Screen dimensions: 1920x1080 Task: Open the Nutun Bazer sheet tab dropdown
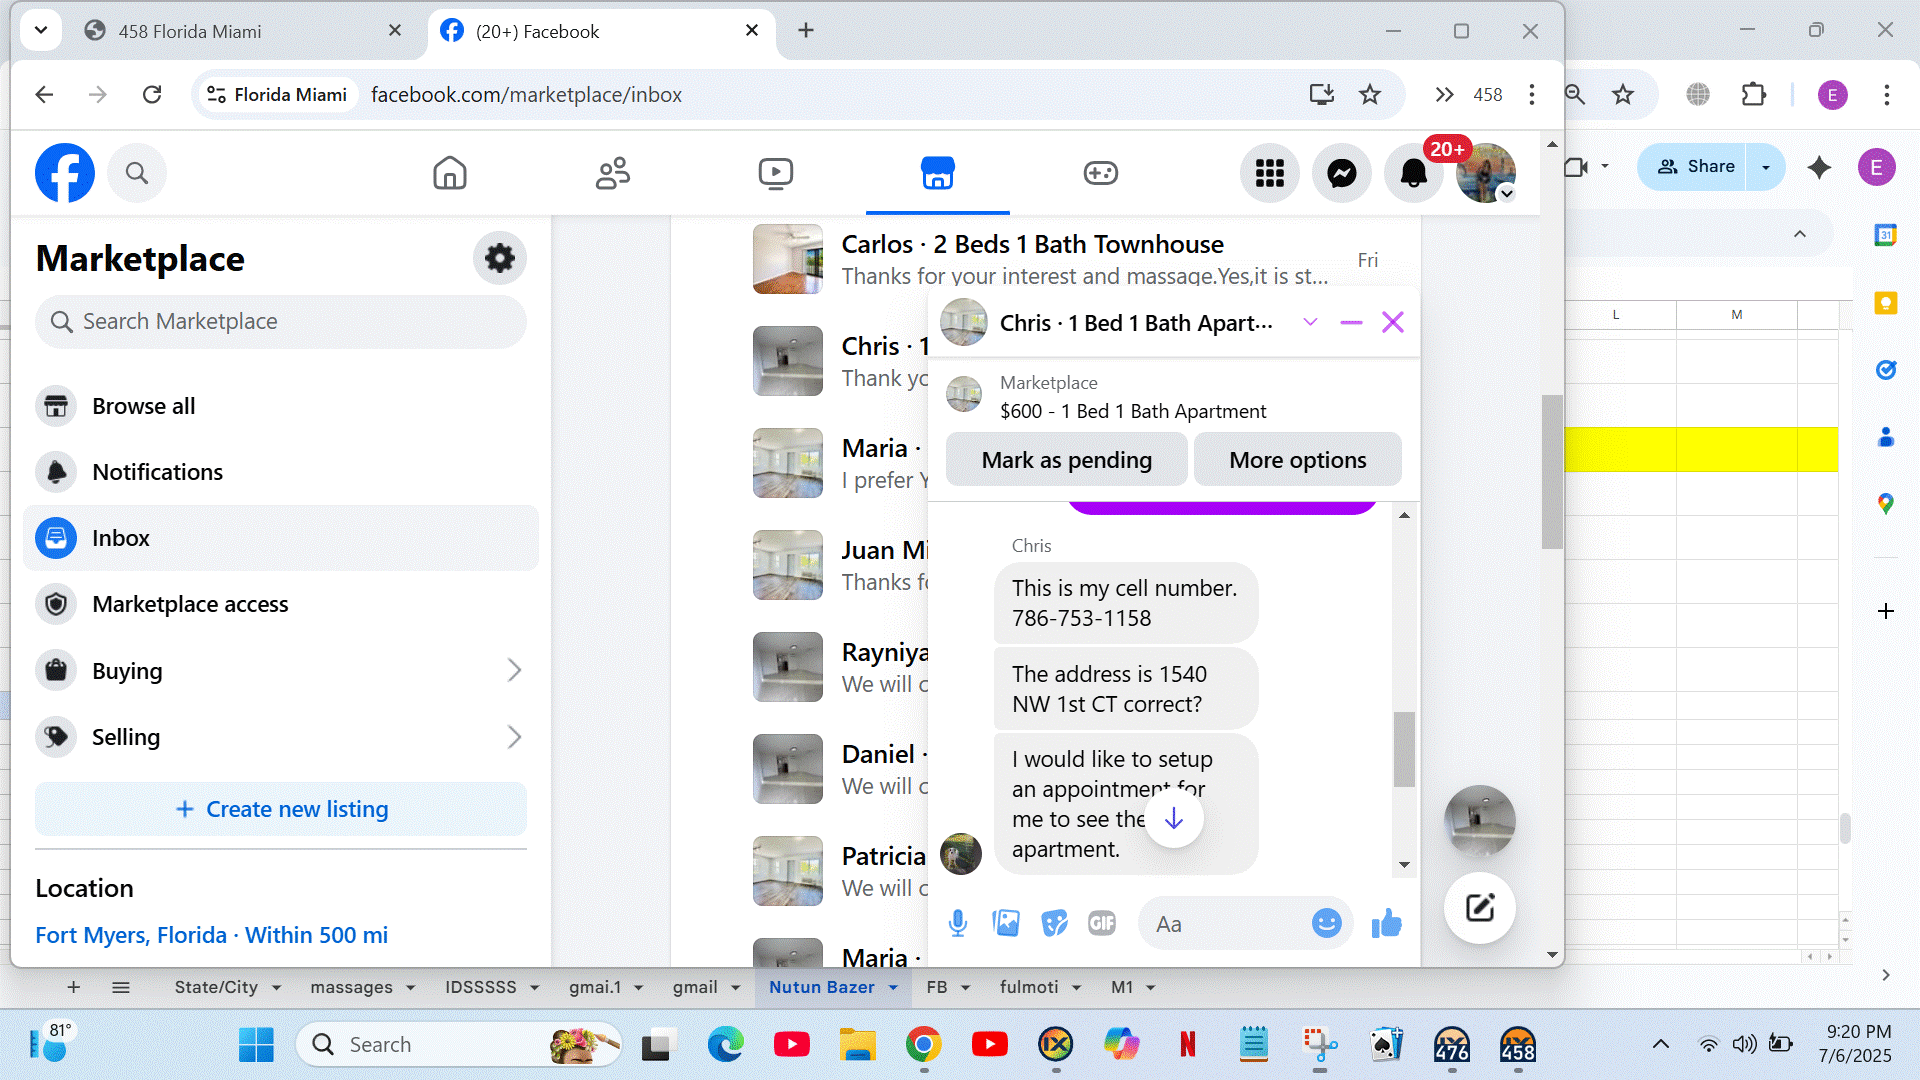click(x=893, y=987)
